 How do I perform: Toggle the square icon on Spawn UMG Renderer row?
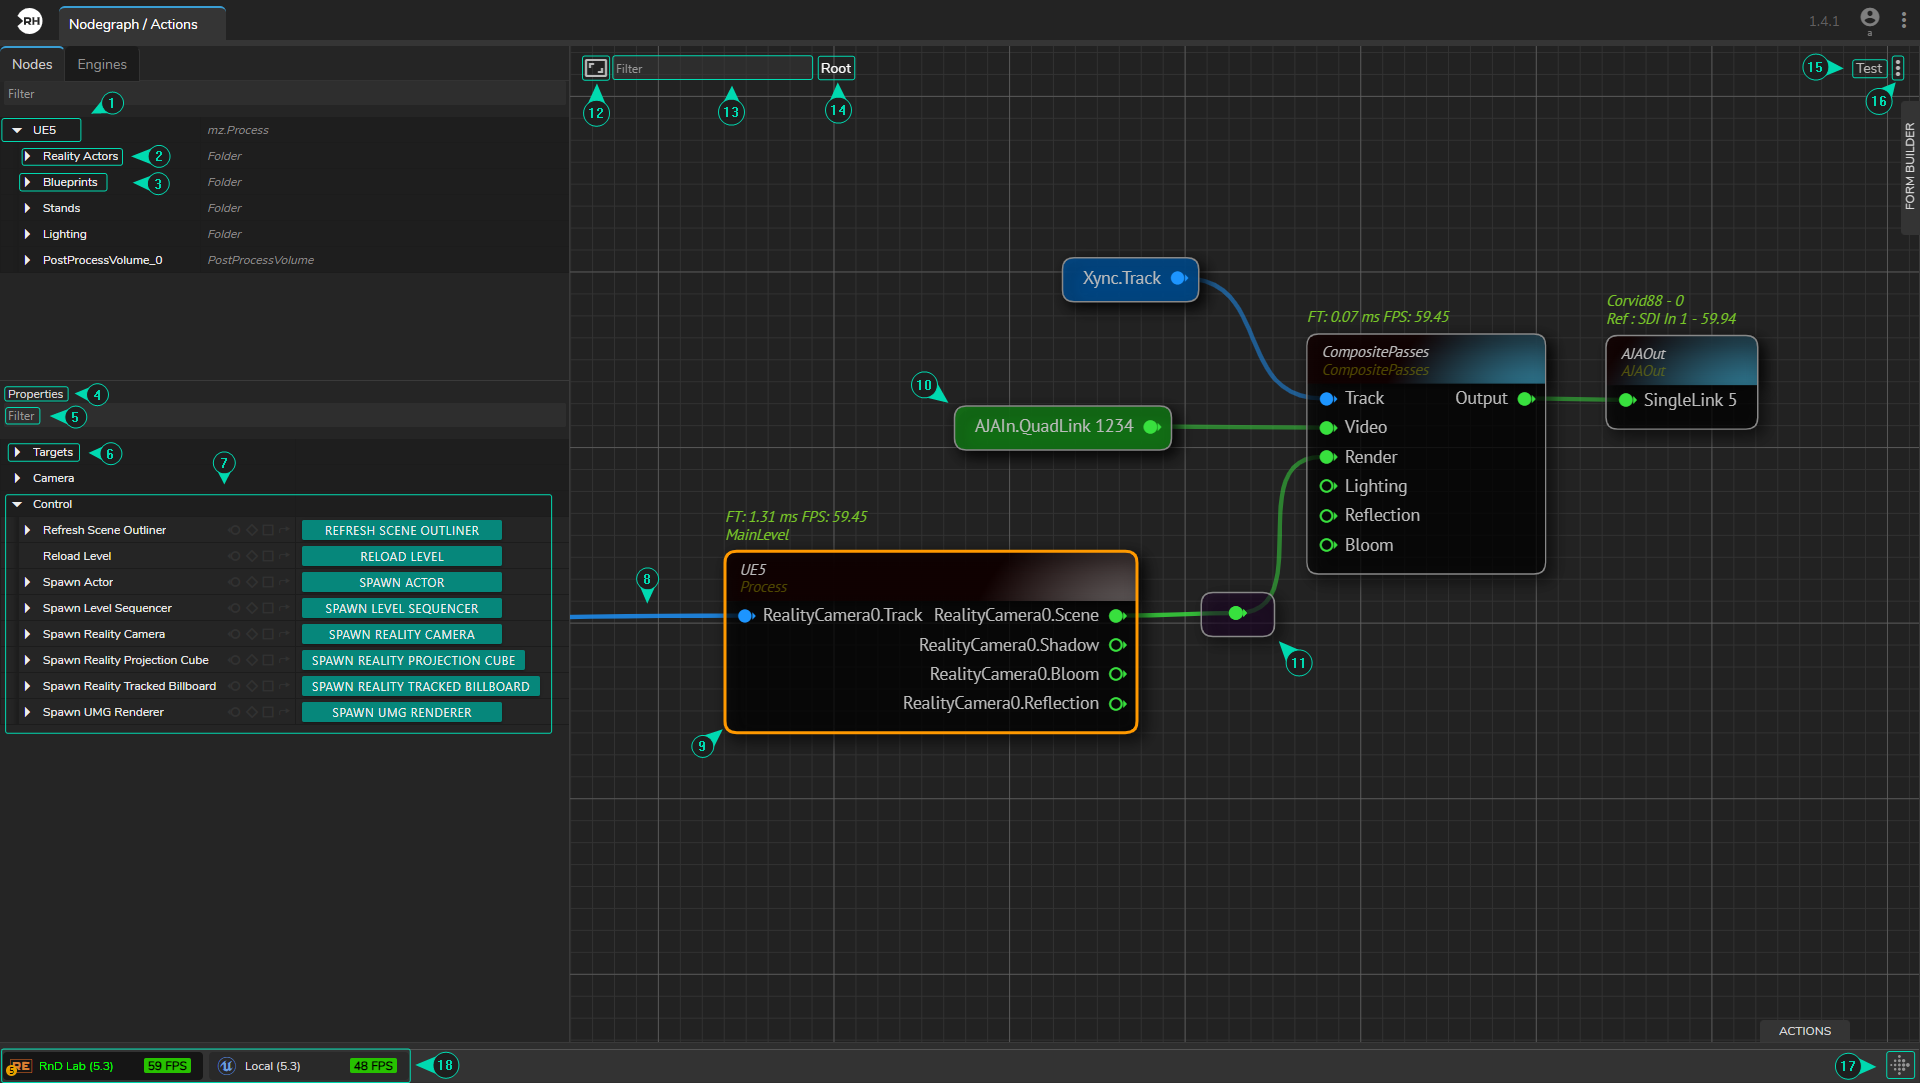coord(268,713)
